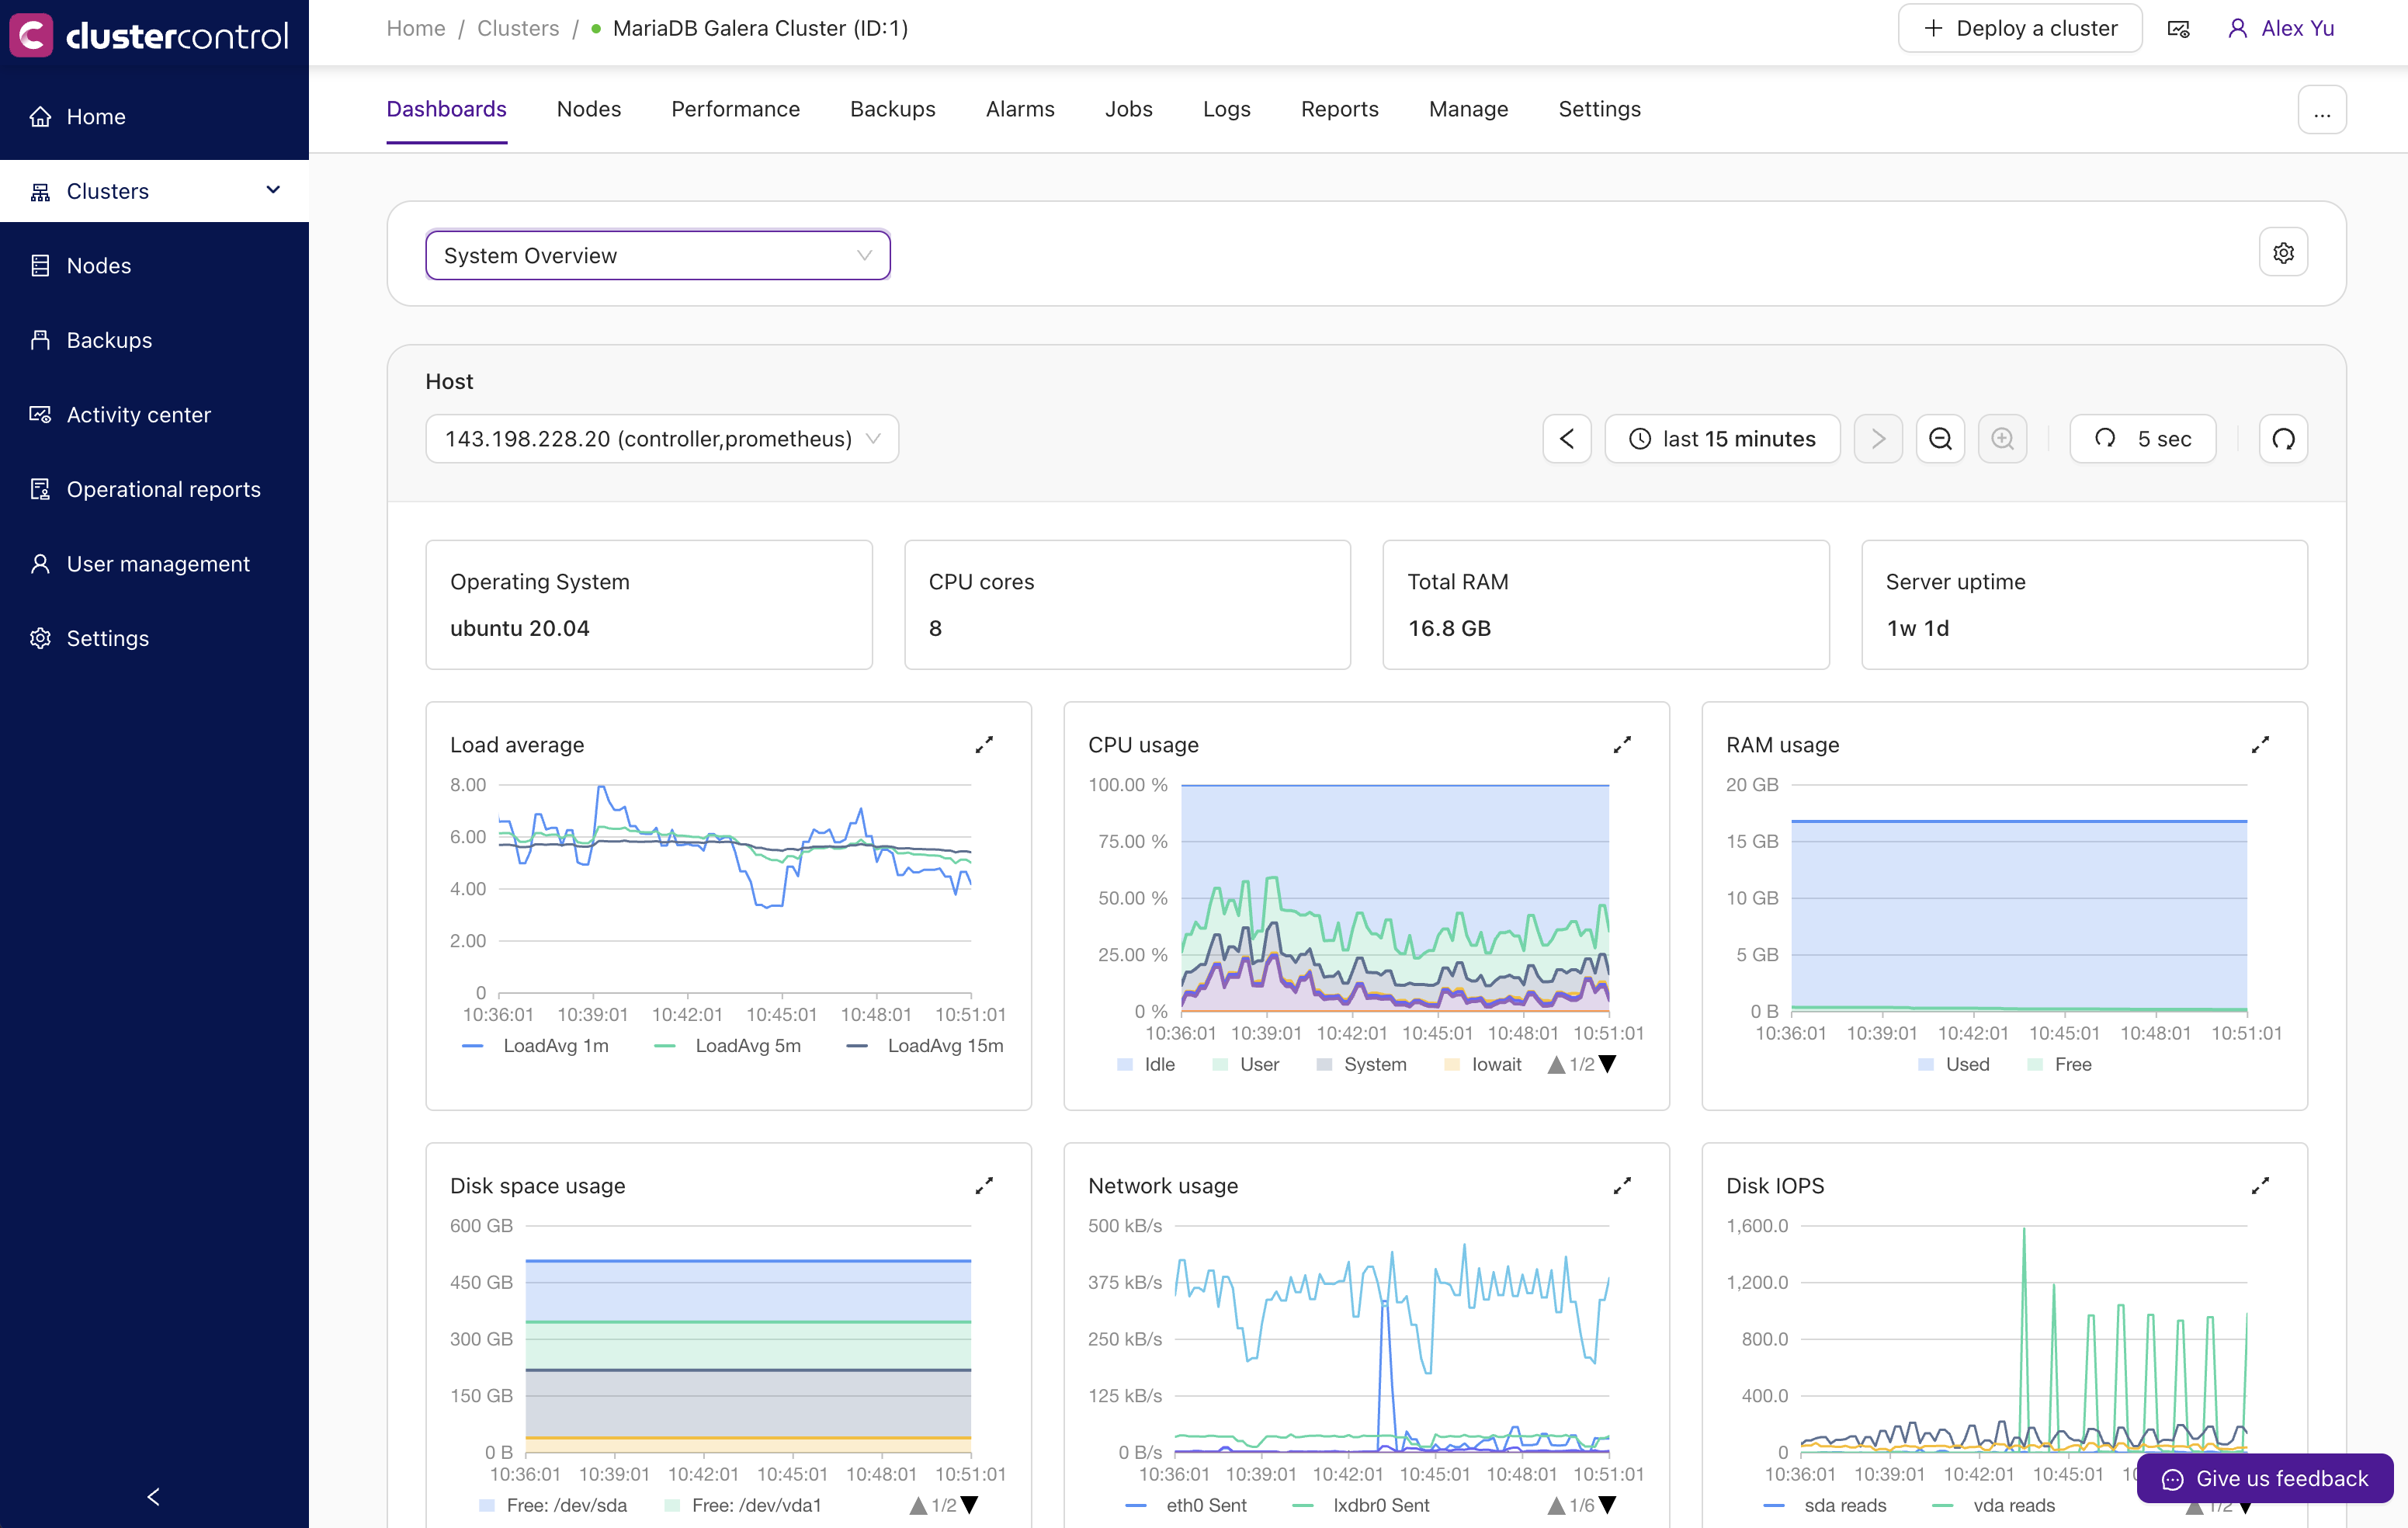Switch to the Backups tab
2408x1528 pixels.
pyautogui.click(x=893, y=109)
